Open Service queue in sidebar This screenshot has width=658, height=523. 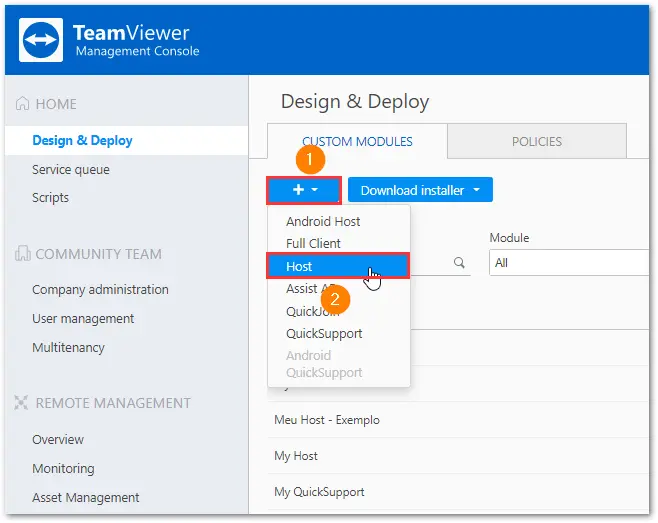[x=71, y=170]
